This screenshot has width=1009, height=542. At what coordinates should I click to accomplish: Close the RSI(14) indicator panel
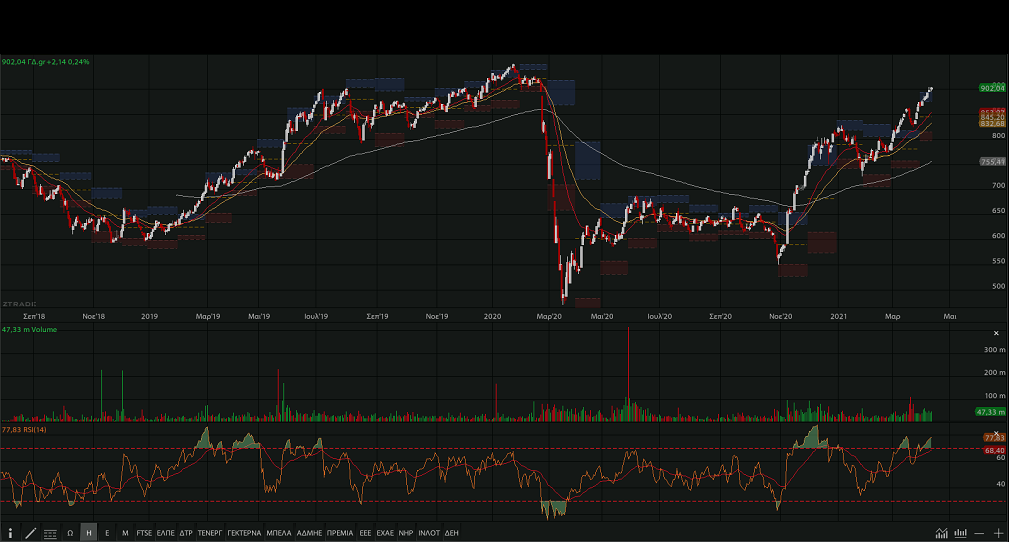point(995,428)
